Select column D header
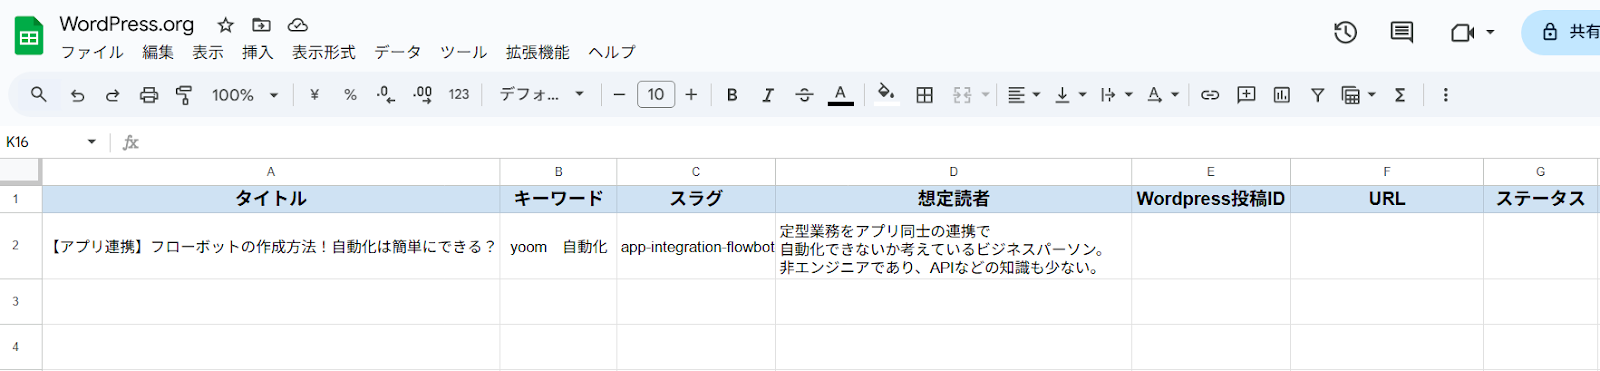The width and height of the screenshot is (1600, 371). [x=954, y=172]
